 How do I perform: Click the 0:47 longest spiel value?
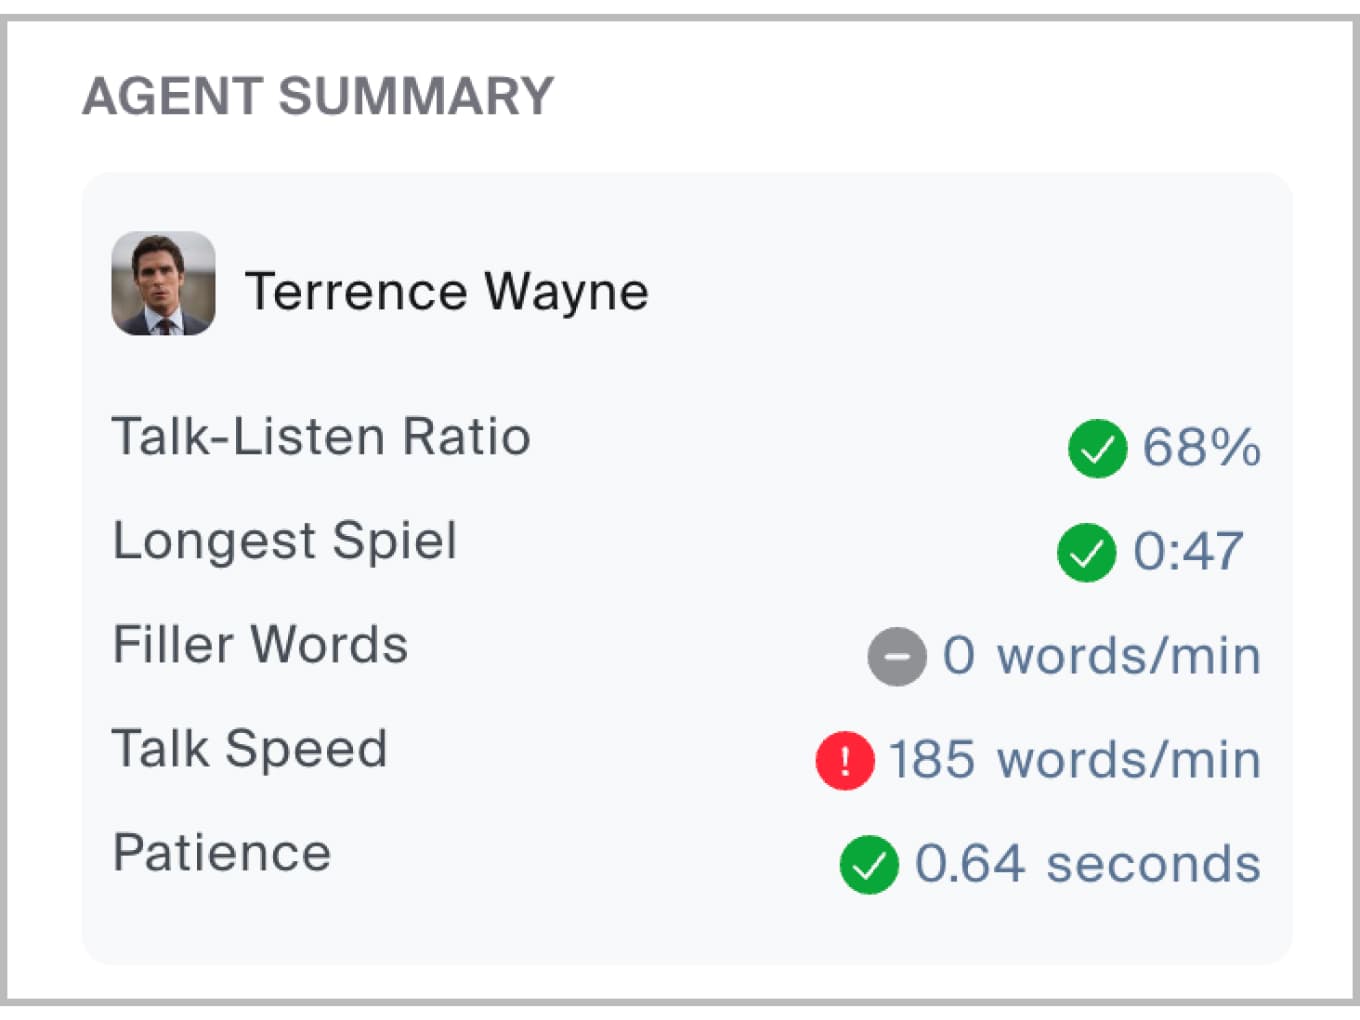(1188, 551)
